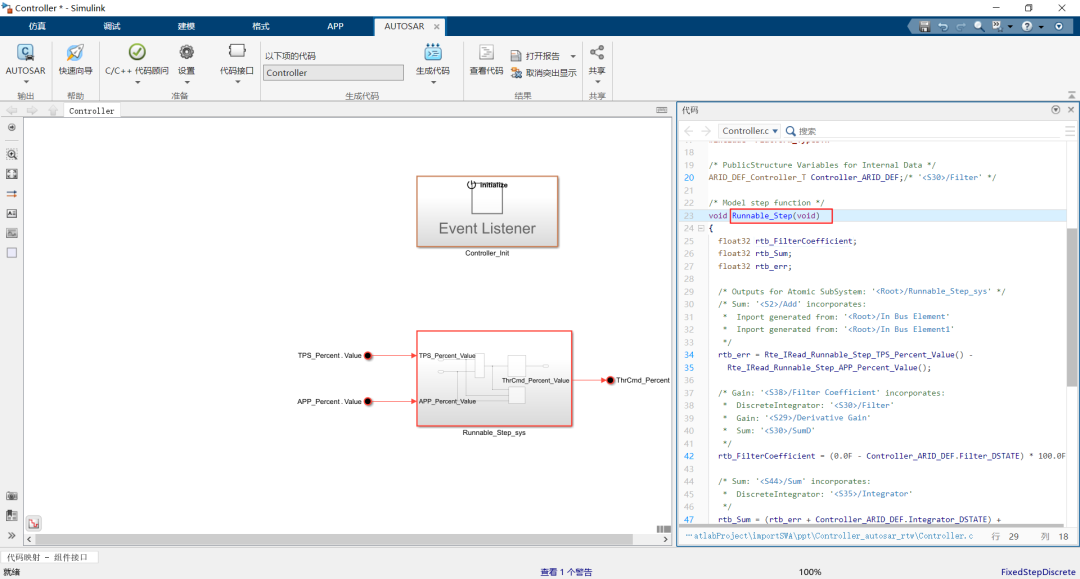Image resolution: width=1080 pixels, height=579 pixels.
Task: Expand the 打开报告 dropdown arrow
Action: click(573, 56)
